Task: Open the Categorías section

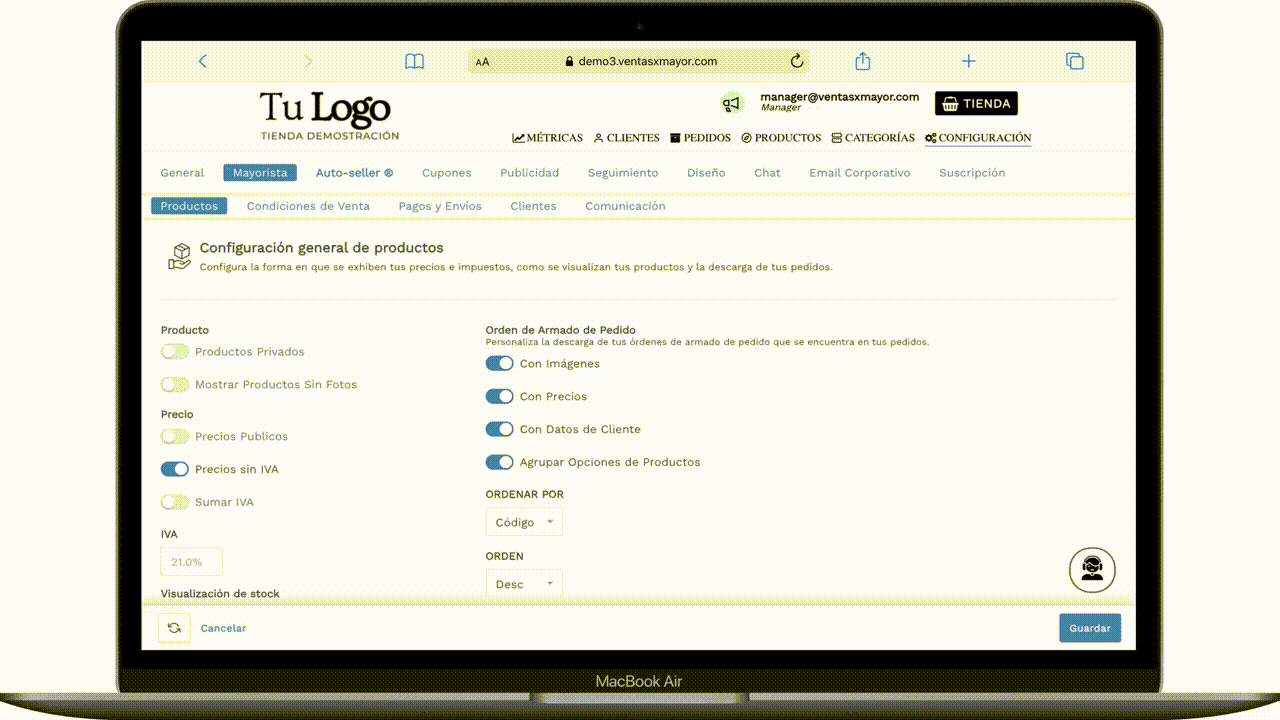Action: (x=872, y=138)
